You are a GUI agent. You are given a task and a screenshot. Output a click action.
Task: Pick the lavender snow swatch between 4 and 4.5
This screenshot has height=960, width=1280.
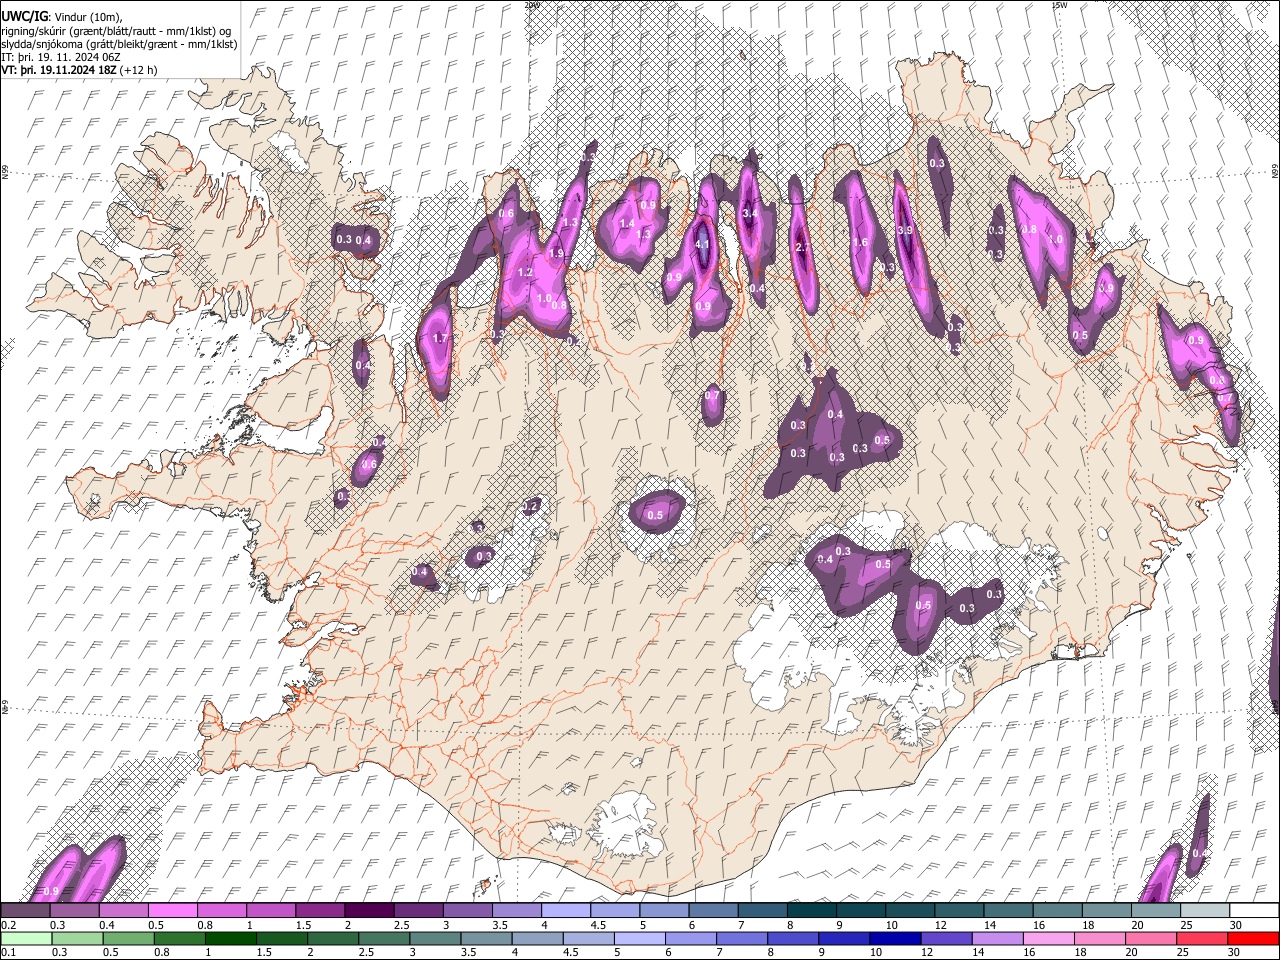[x=566, y=910]
